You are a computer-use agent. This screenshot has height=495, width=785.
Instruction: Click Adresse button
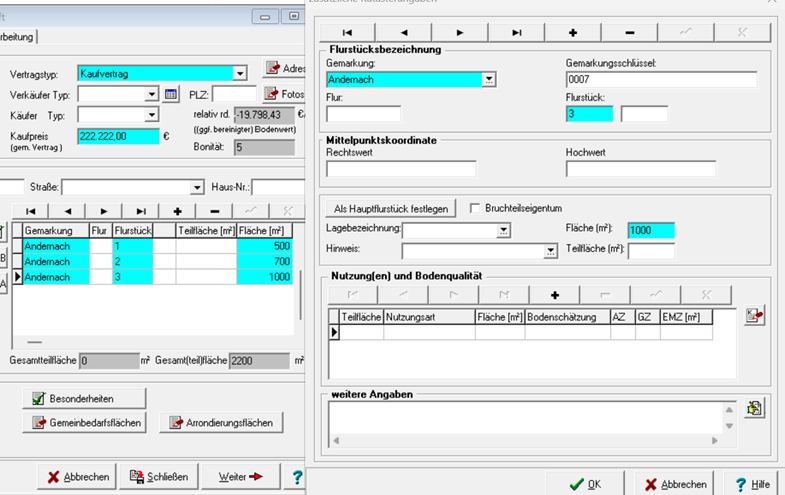pos(285,69)
